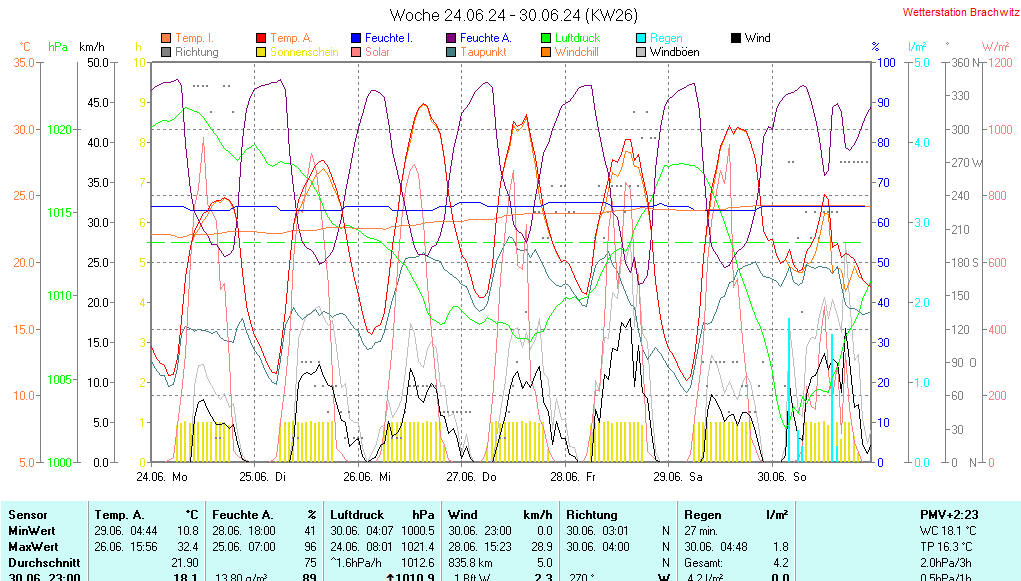Click the orange Temp. I. legend square
1021x581 pixels.
click(167, 38)
